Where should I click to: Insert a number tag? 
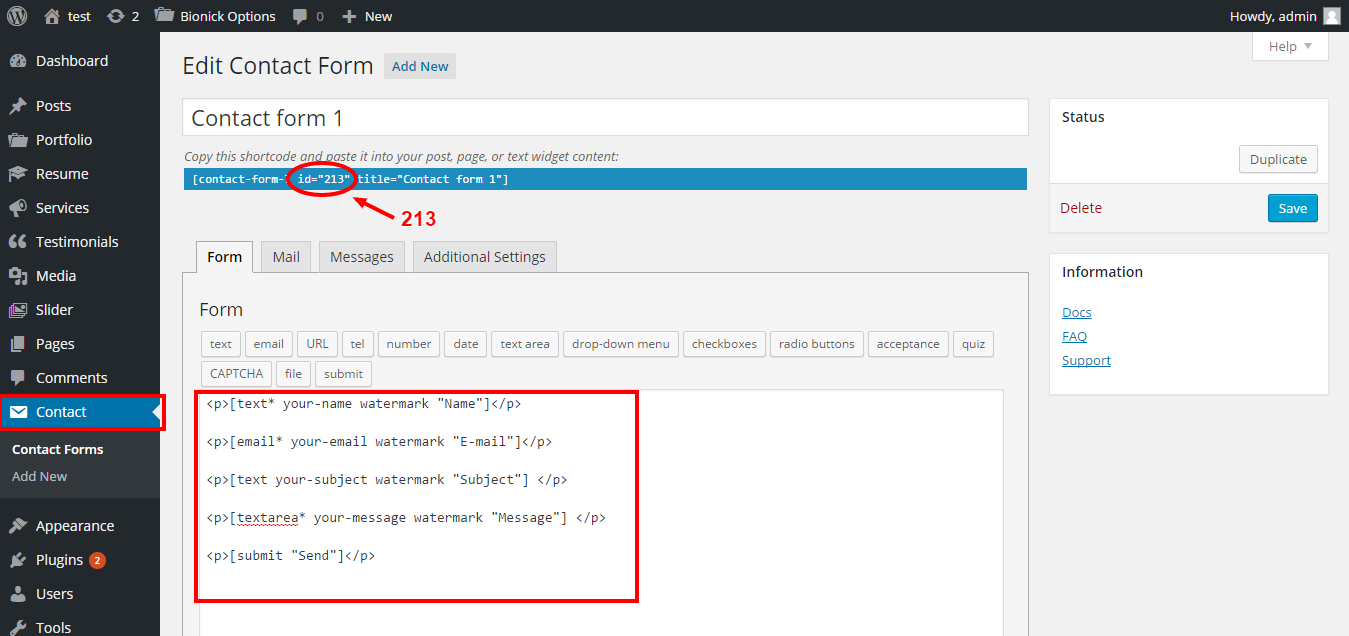(409, 344)
